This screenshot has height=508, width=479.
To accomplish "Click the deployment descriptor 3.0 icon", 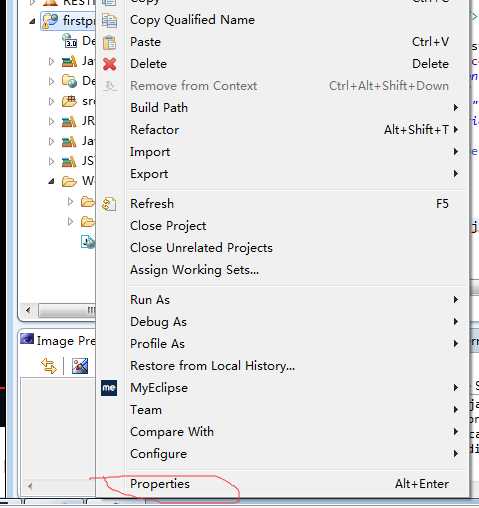I will (70, 41).
